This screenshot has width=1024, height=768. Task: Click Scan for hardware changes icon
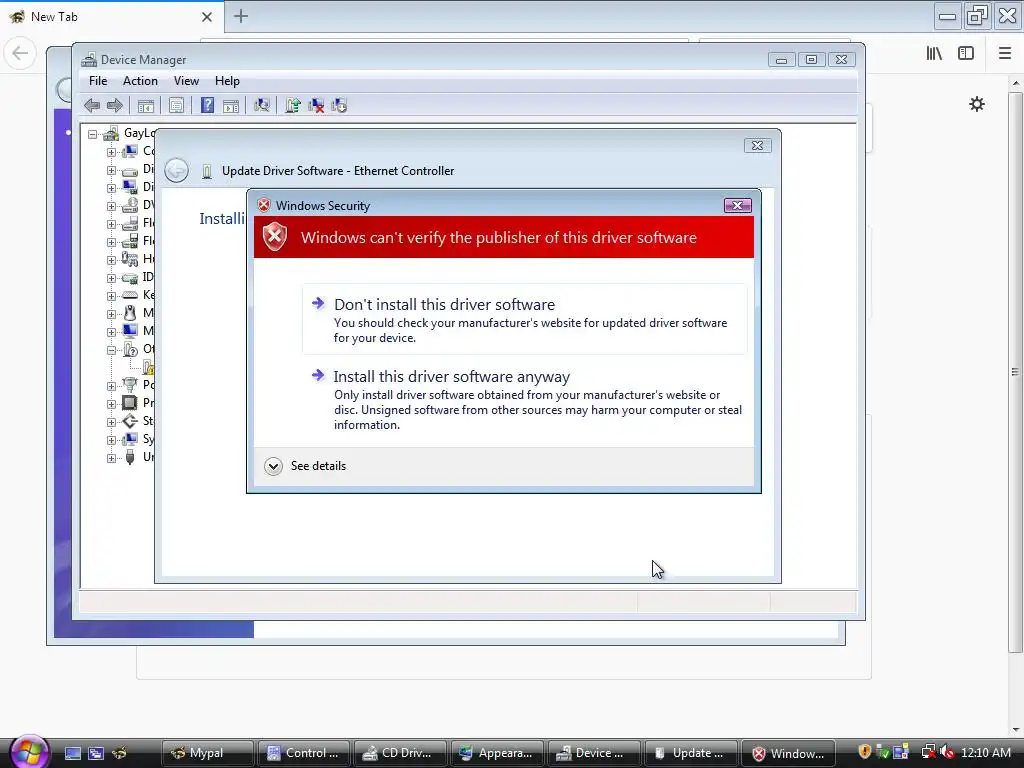[x=262, y=105]
